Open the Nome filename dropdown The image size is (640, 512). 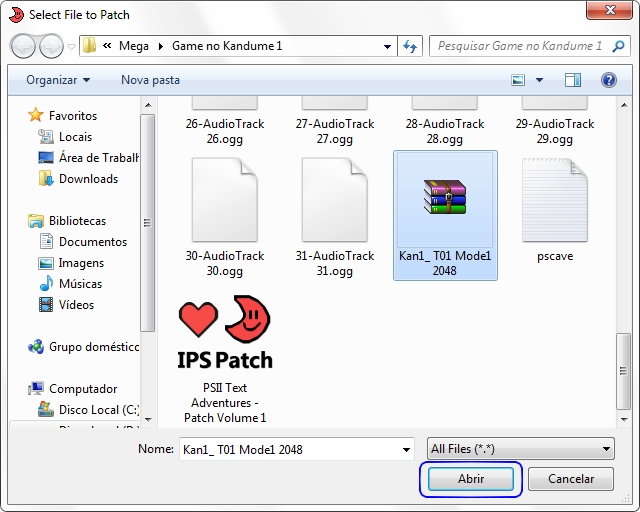(406, 450)
